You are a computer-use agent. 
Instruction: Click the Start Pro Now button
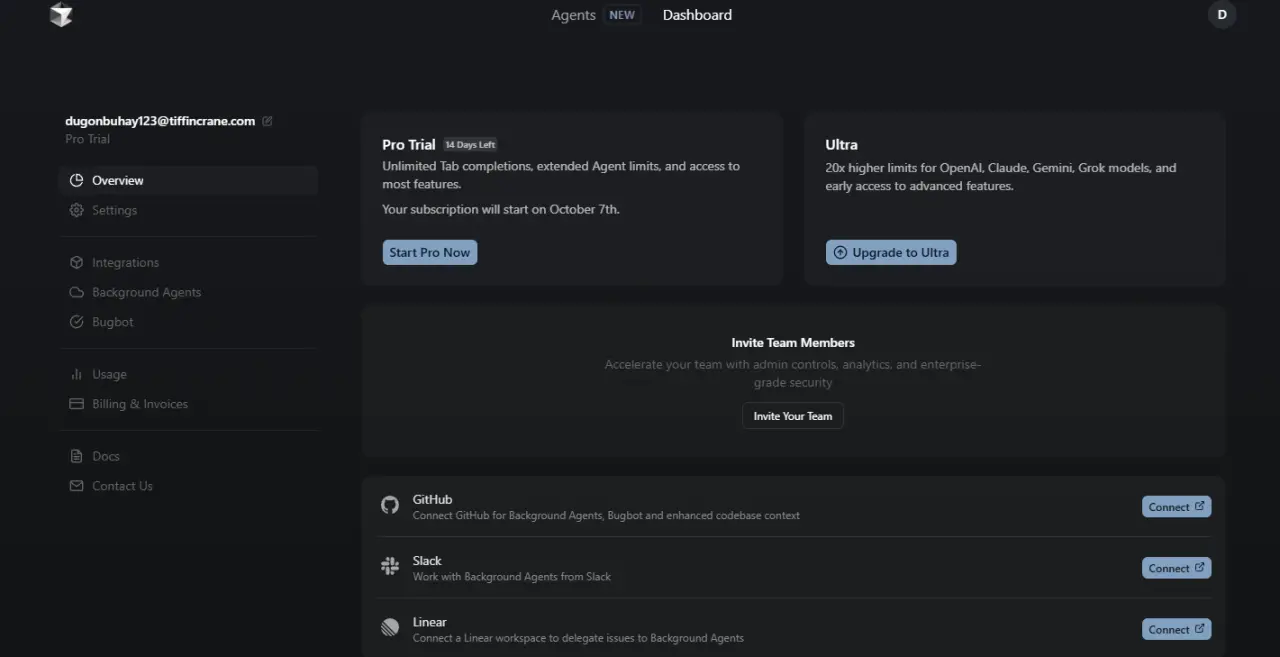430,252
